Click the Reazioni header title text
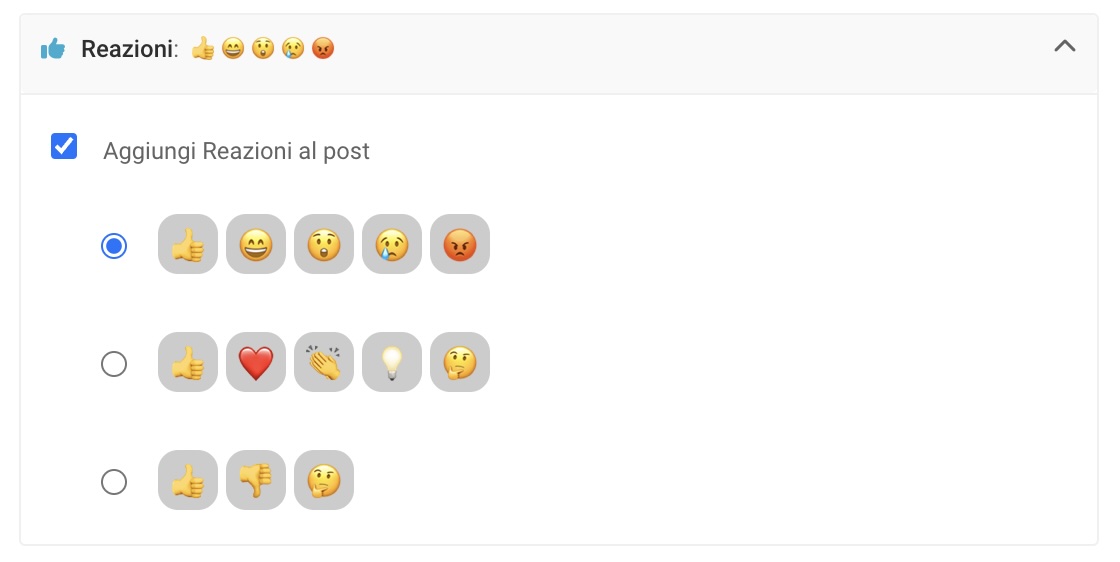The height and width of the screenshot is (562, 1120). (129, 48)
